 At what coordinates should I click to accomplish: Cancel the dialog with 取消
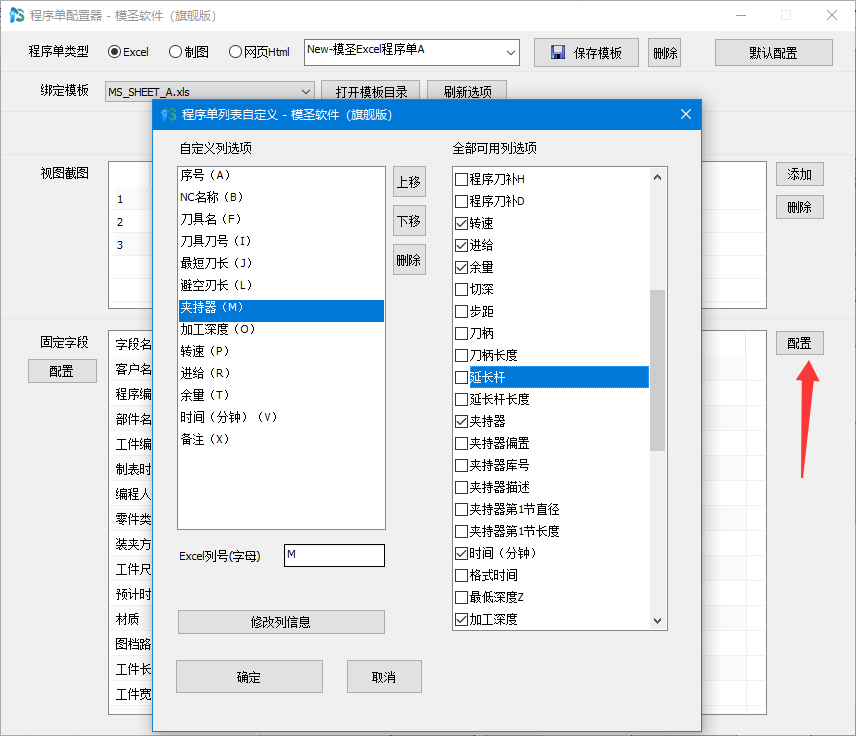pos(384,676)
